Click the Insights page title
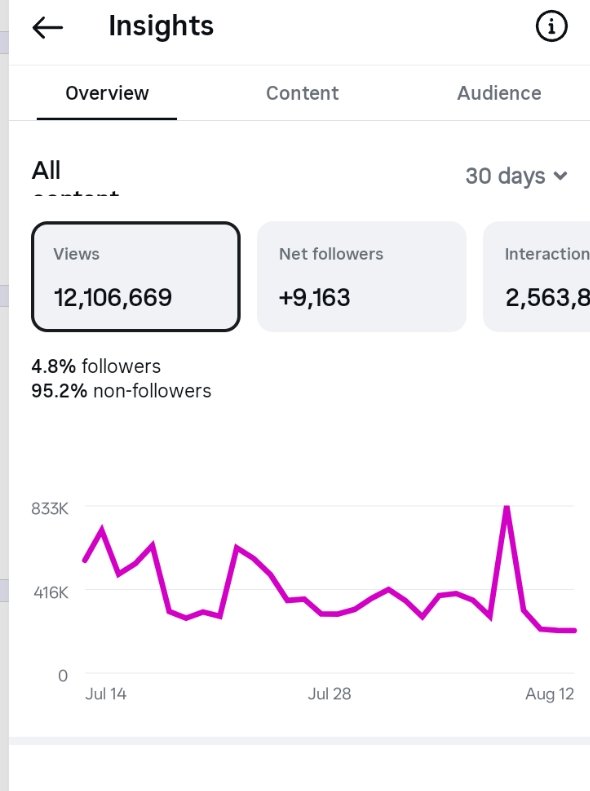The width and height of the screenshot is (590, 791). [x=161, y=26]
